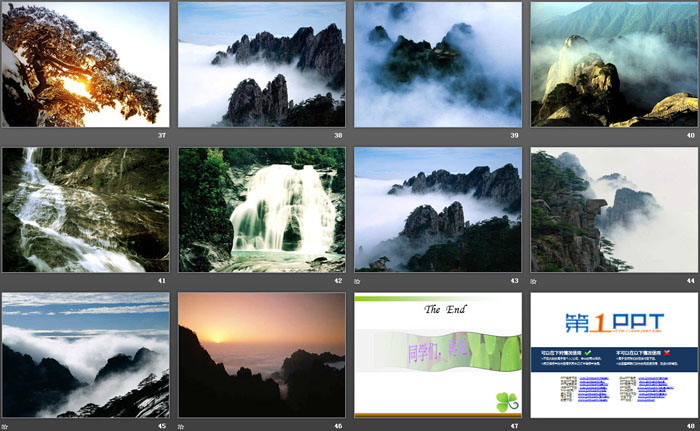700x431 pixels.
Task: Open slide 46 with the sunset silhouette
Action: click(262, 355)
